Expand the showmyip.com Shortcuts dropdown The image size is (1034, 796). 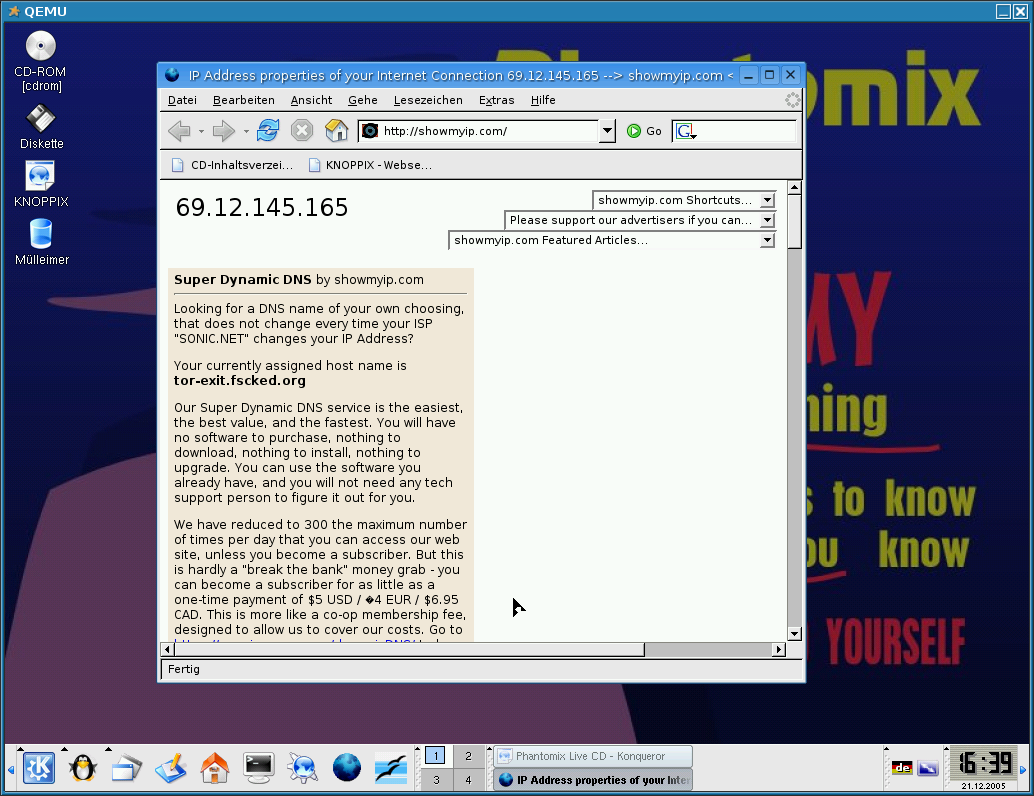[767, 200]
